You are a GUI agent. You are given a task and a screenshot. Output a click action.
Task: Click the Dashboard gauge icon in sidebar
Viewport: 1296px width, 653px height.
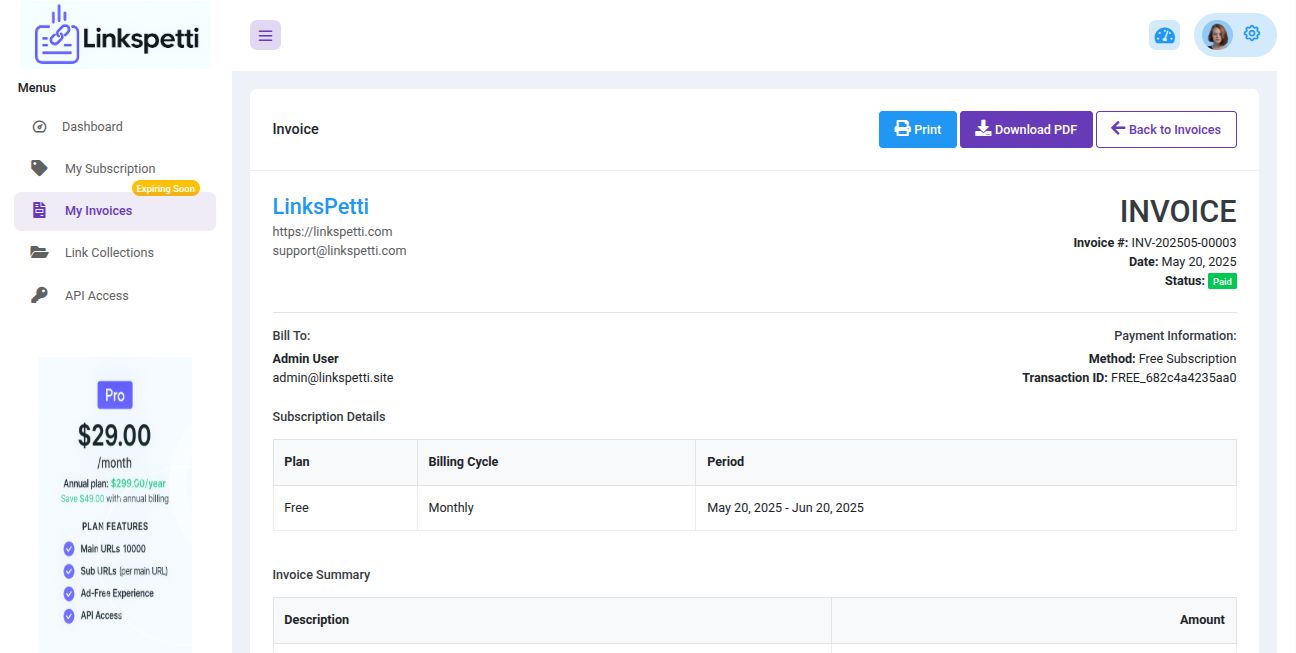(40, 127)
